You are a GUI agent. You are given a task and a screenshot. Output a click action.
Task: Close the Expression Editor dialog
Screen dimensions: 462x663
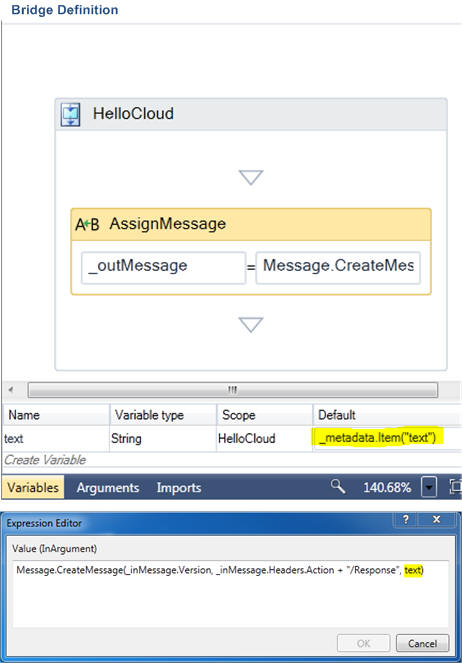pos(437,520)
